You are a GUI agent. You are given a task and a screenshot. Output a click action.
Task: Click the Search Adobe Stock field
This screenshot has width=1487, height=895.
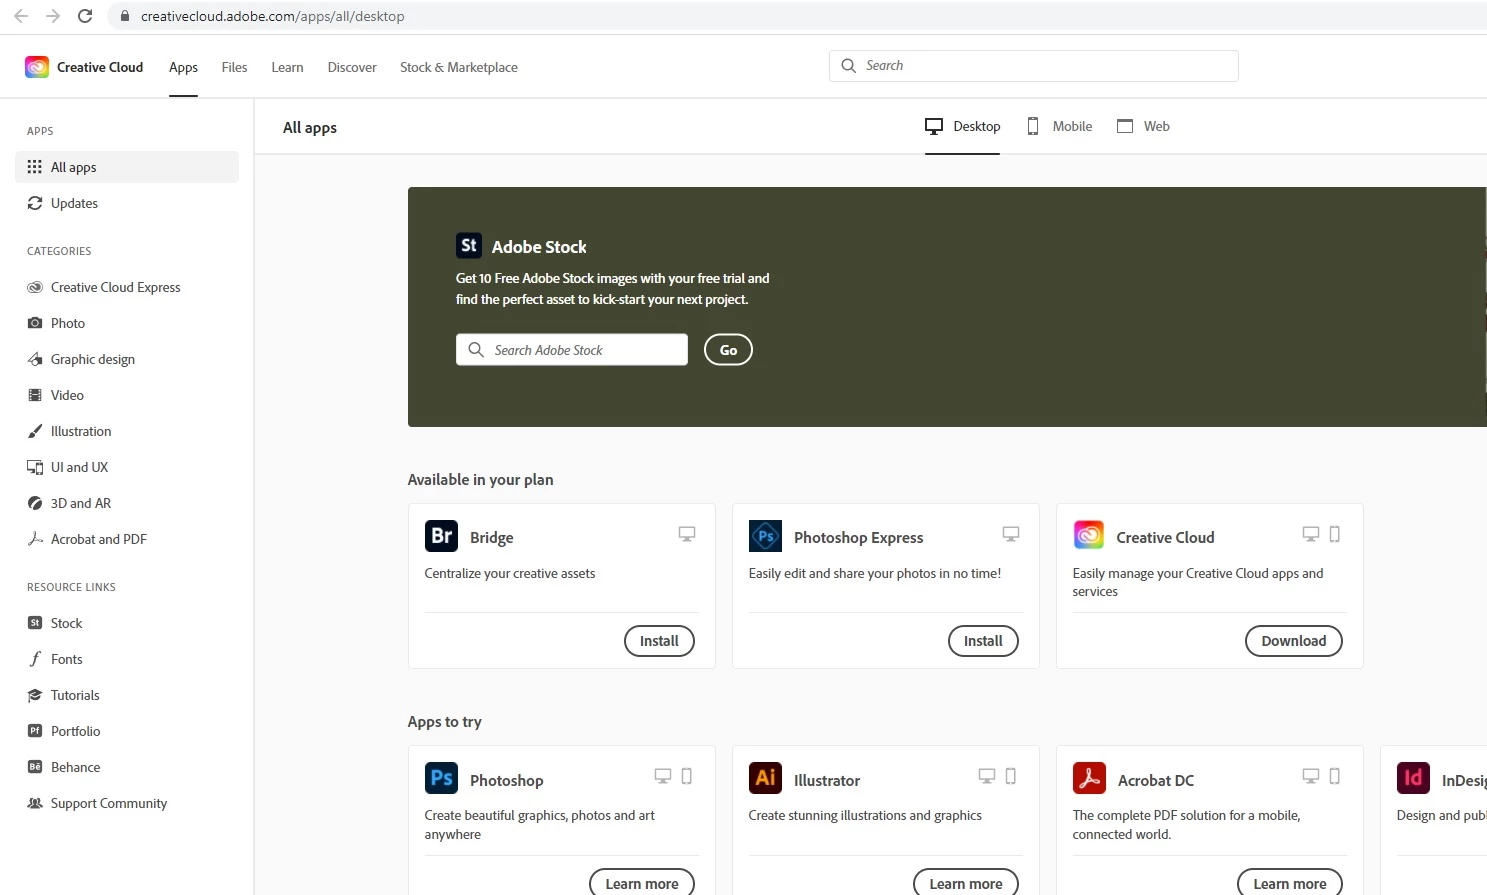click(572, 350)
